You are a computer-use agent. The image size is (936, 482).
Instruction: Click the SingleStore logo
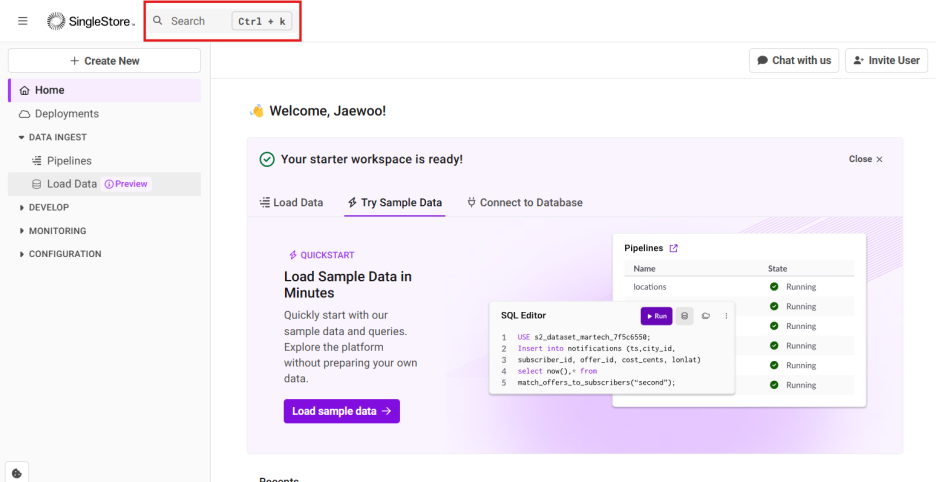point(91,22)
